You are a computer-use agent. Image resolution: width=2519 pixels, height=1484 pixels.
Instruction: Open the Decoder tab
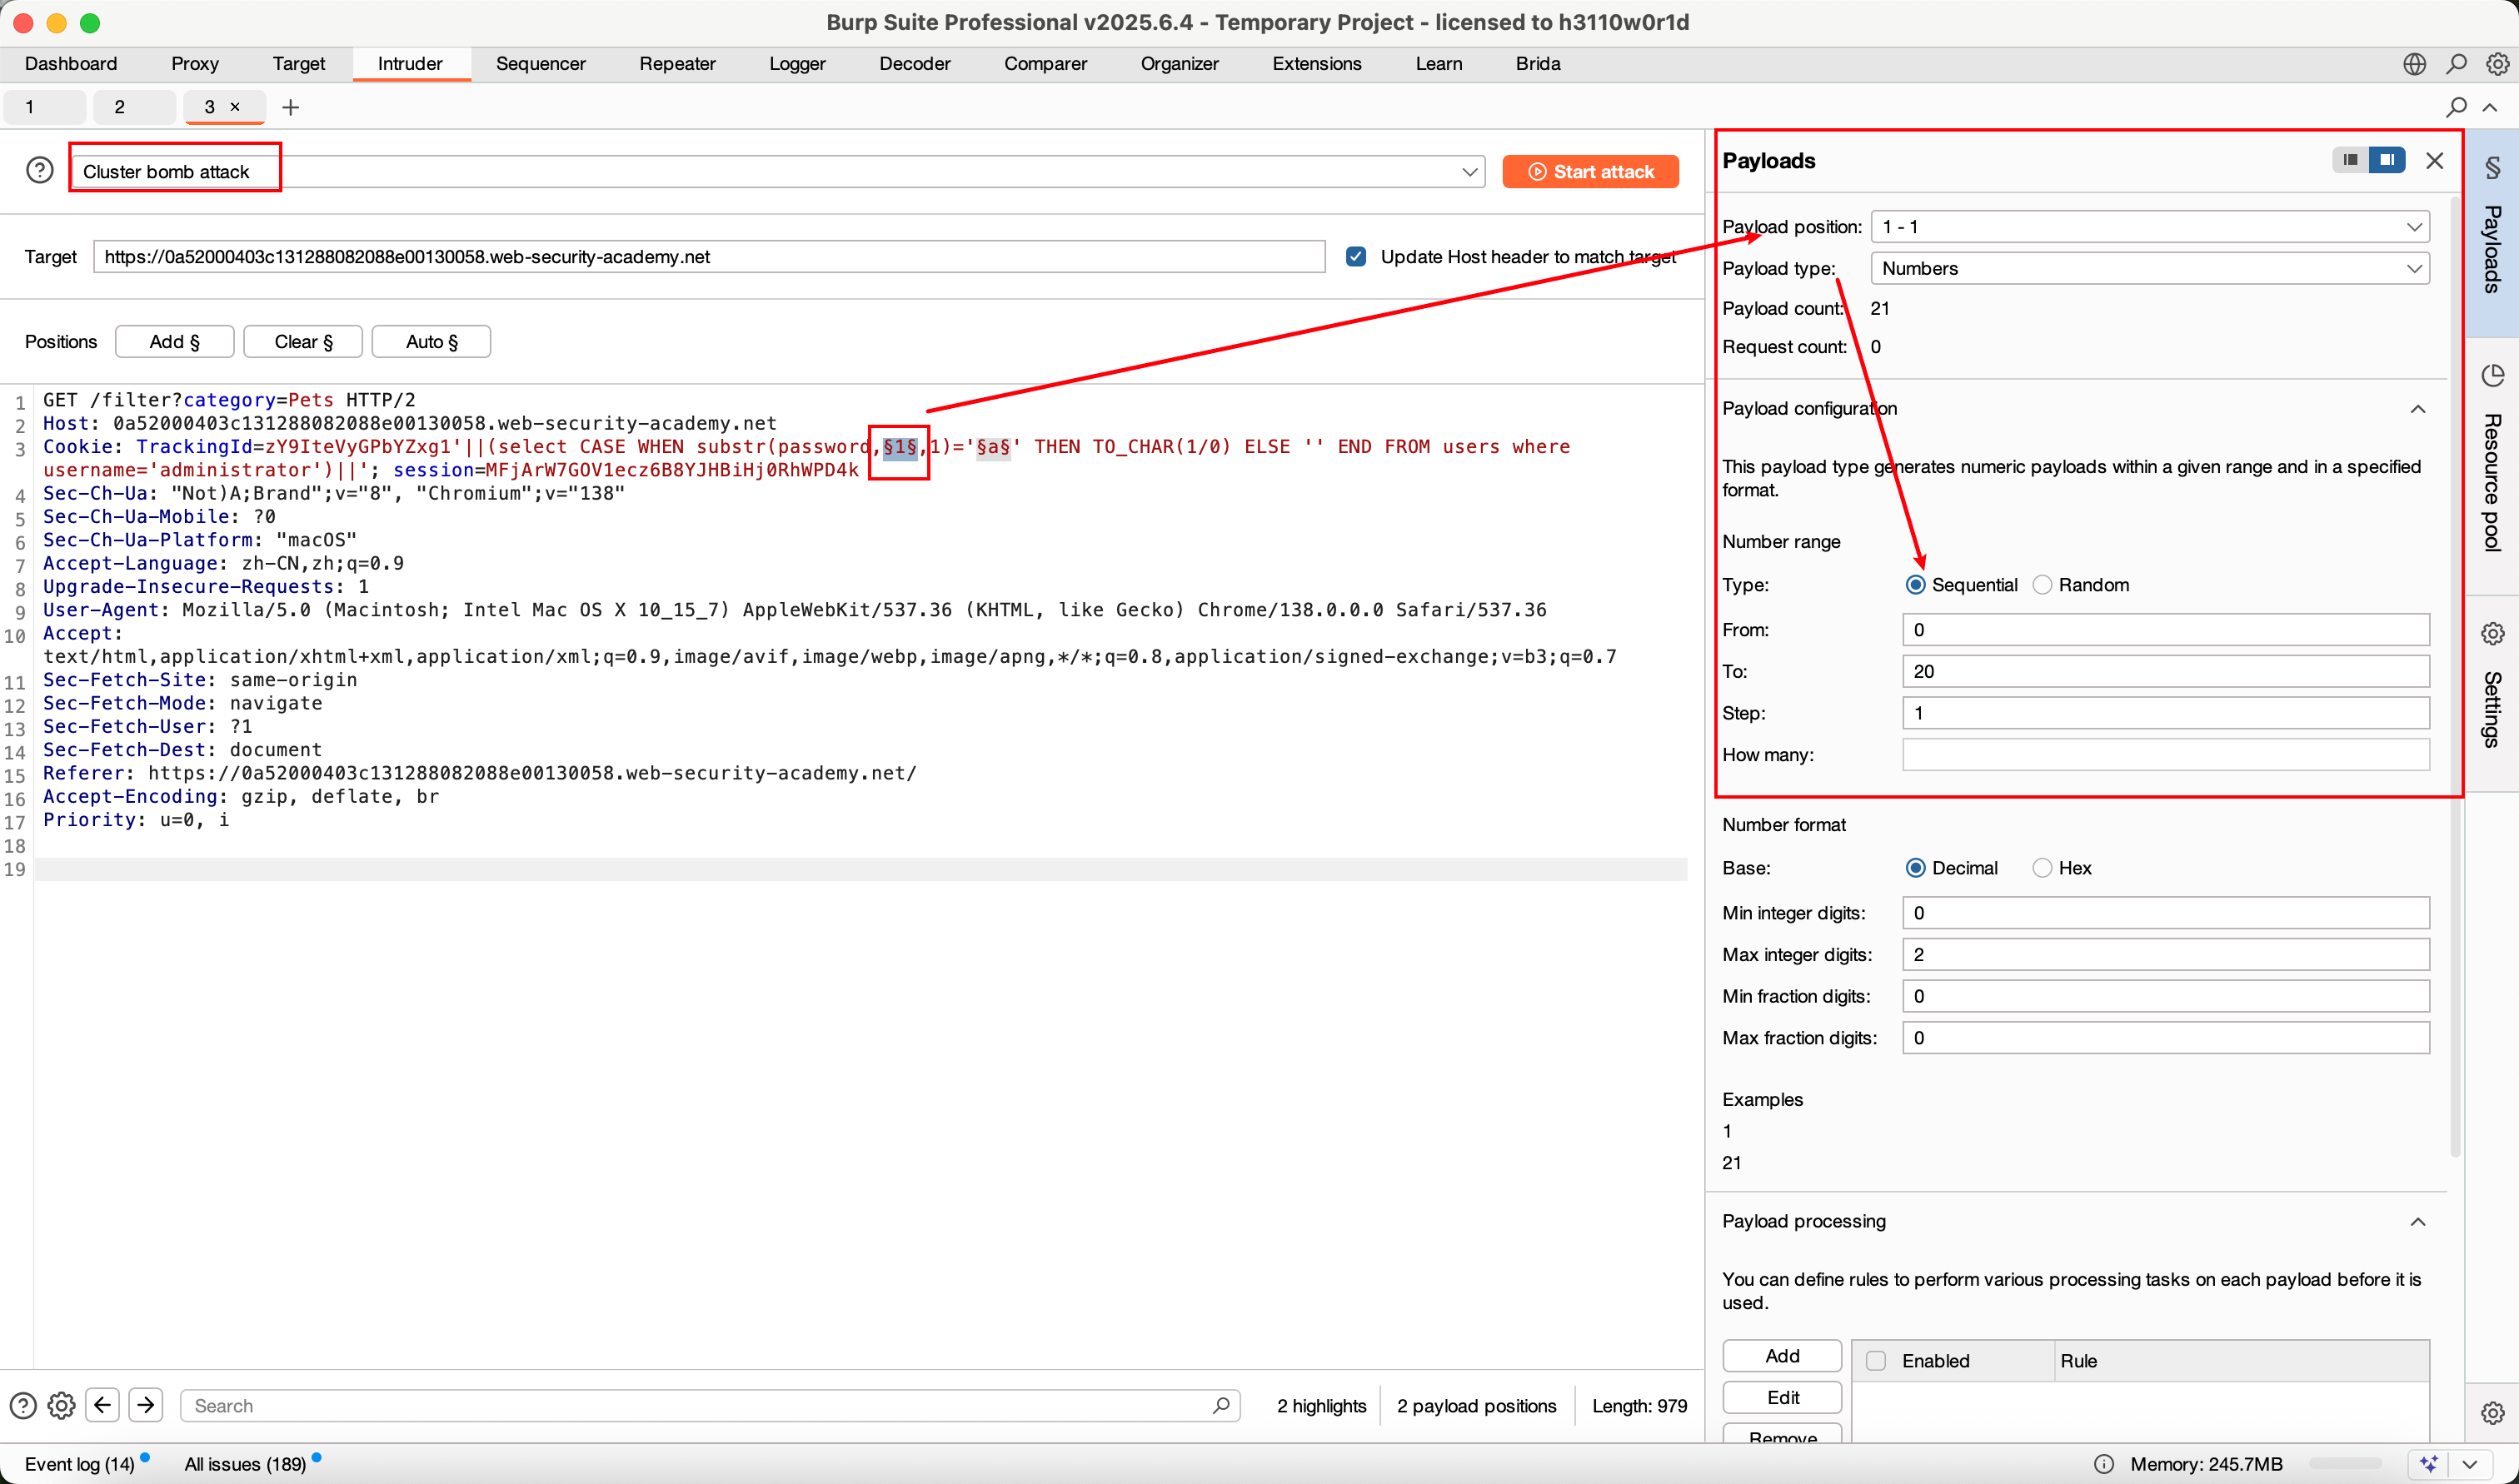tap(914, 64)
